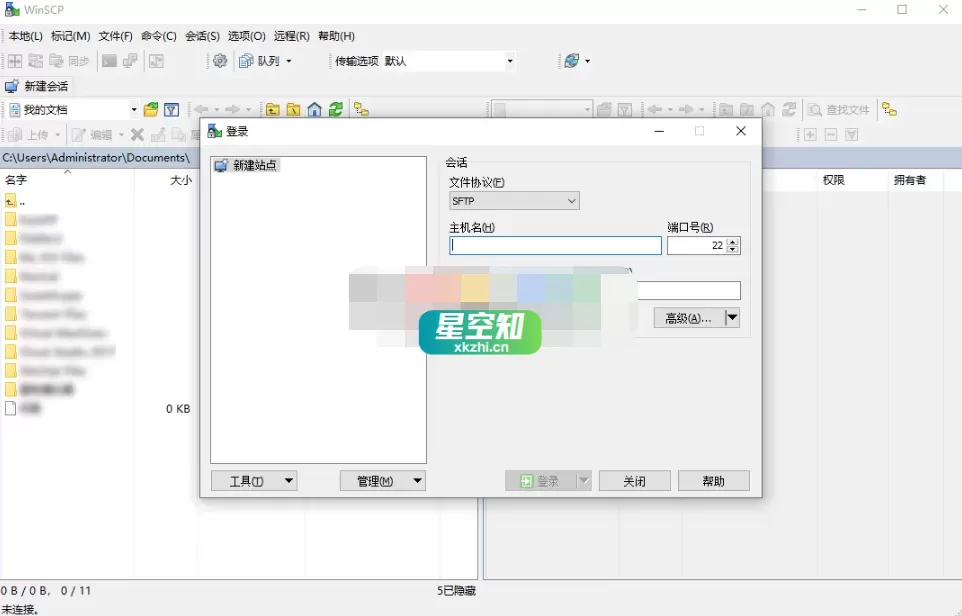Click the 帮助 help button

point(713,480)
